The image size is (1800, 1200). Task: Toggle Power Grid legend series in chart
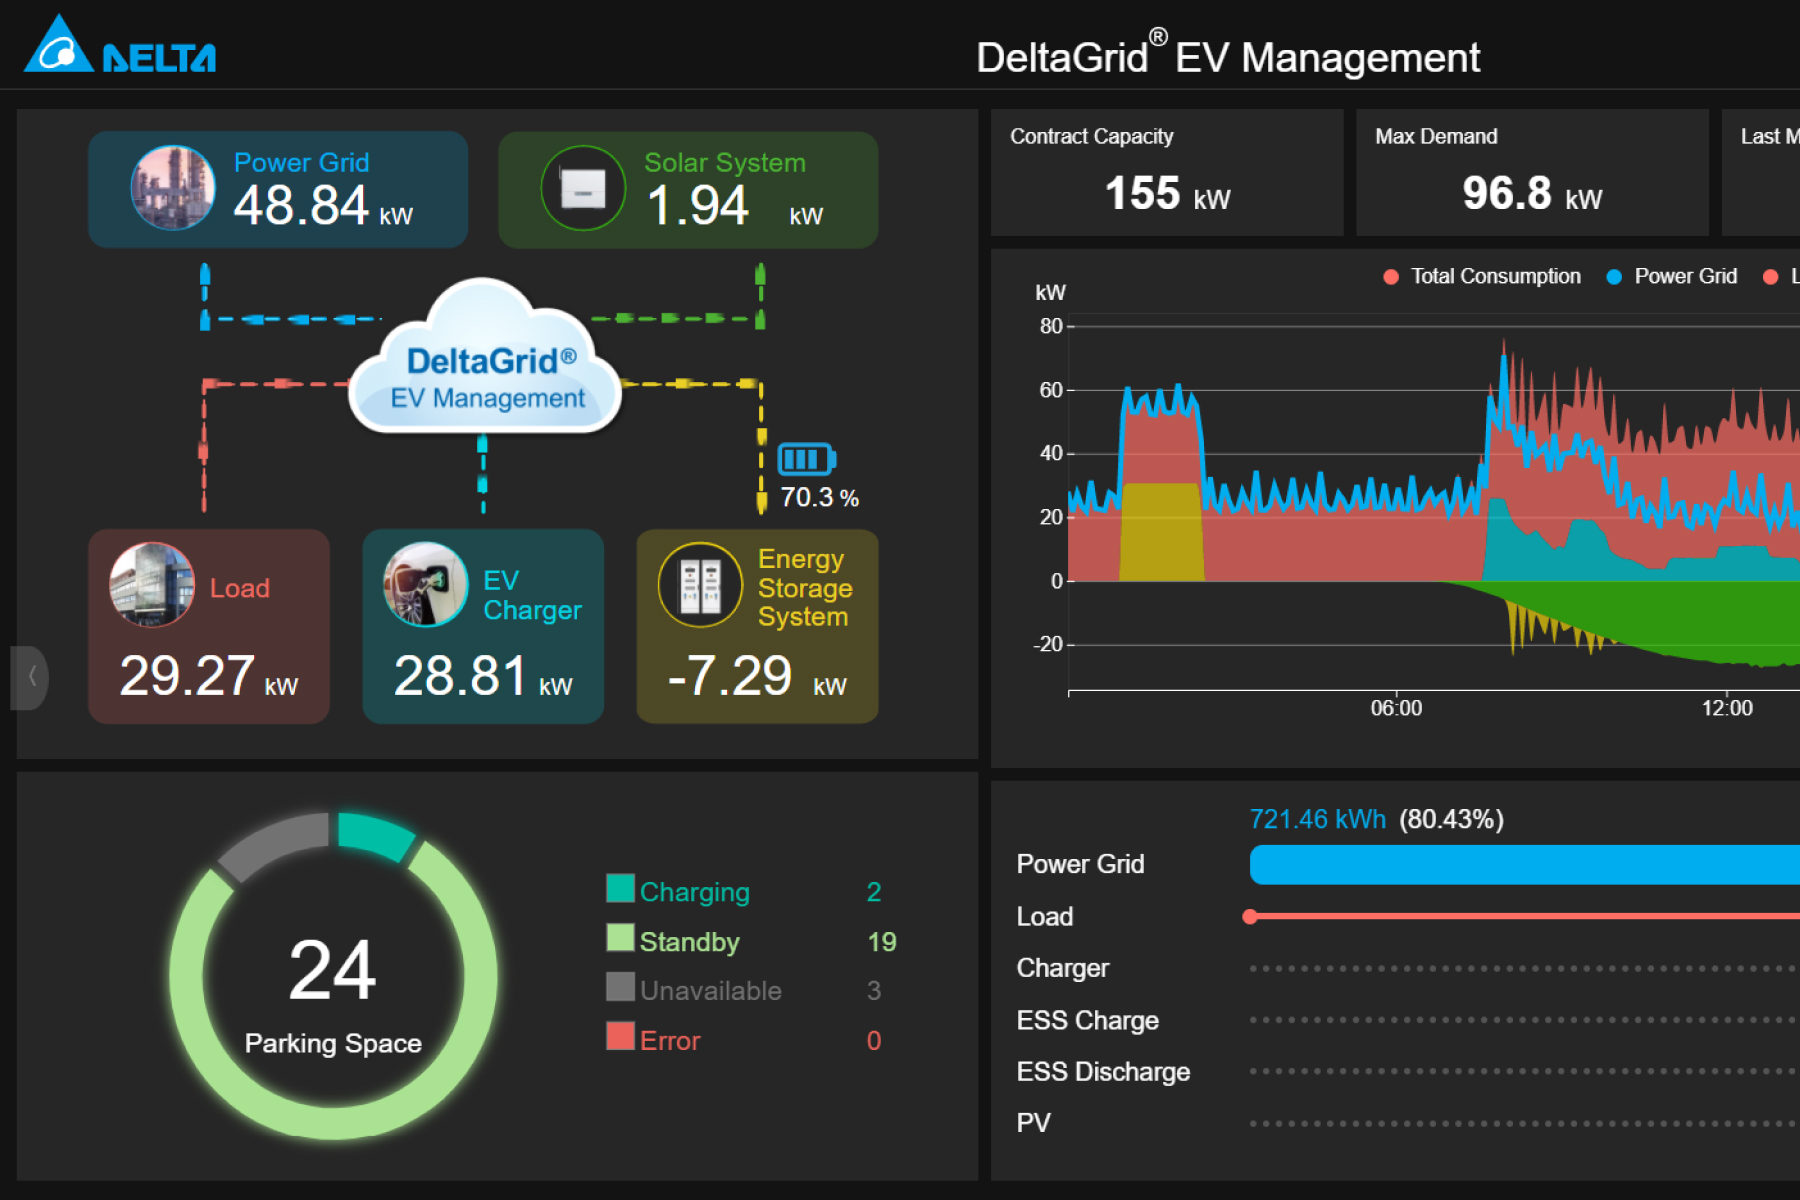tap(1672, 277)
